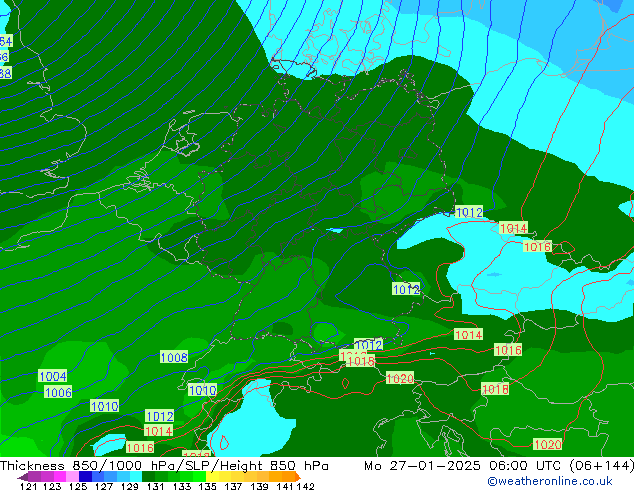Click the orange arrow tip ending the legend
The image size is (634, 490).
click(x=298, y=477)
